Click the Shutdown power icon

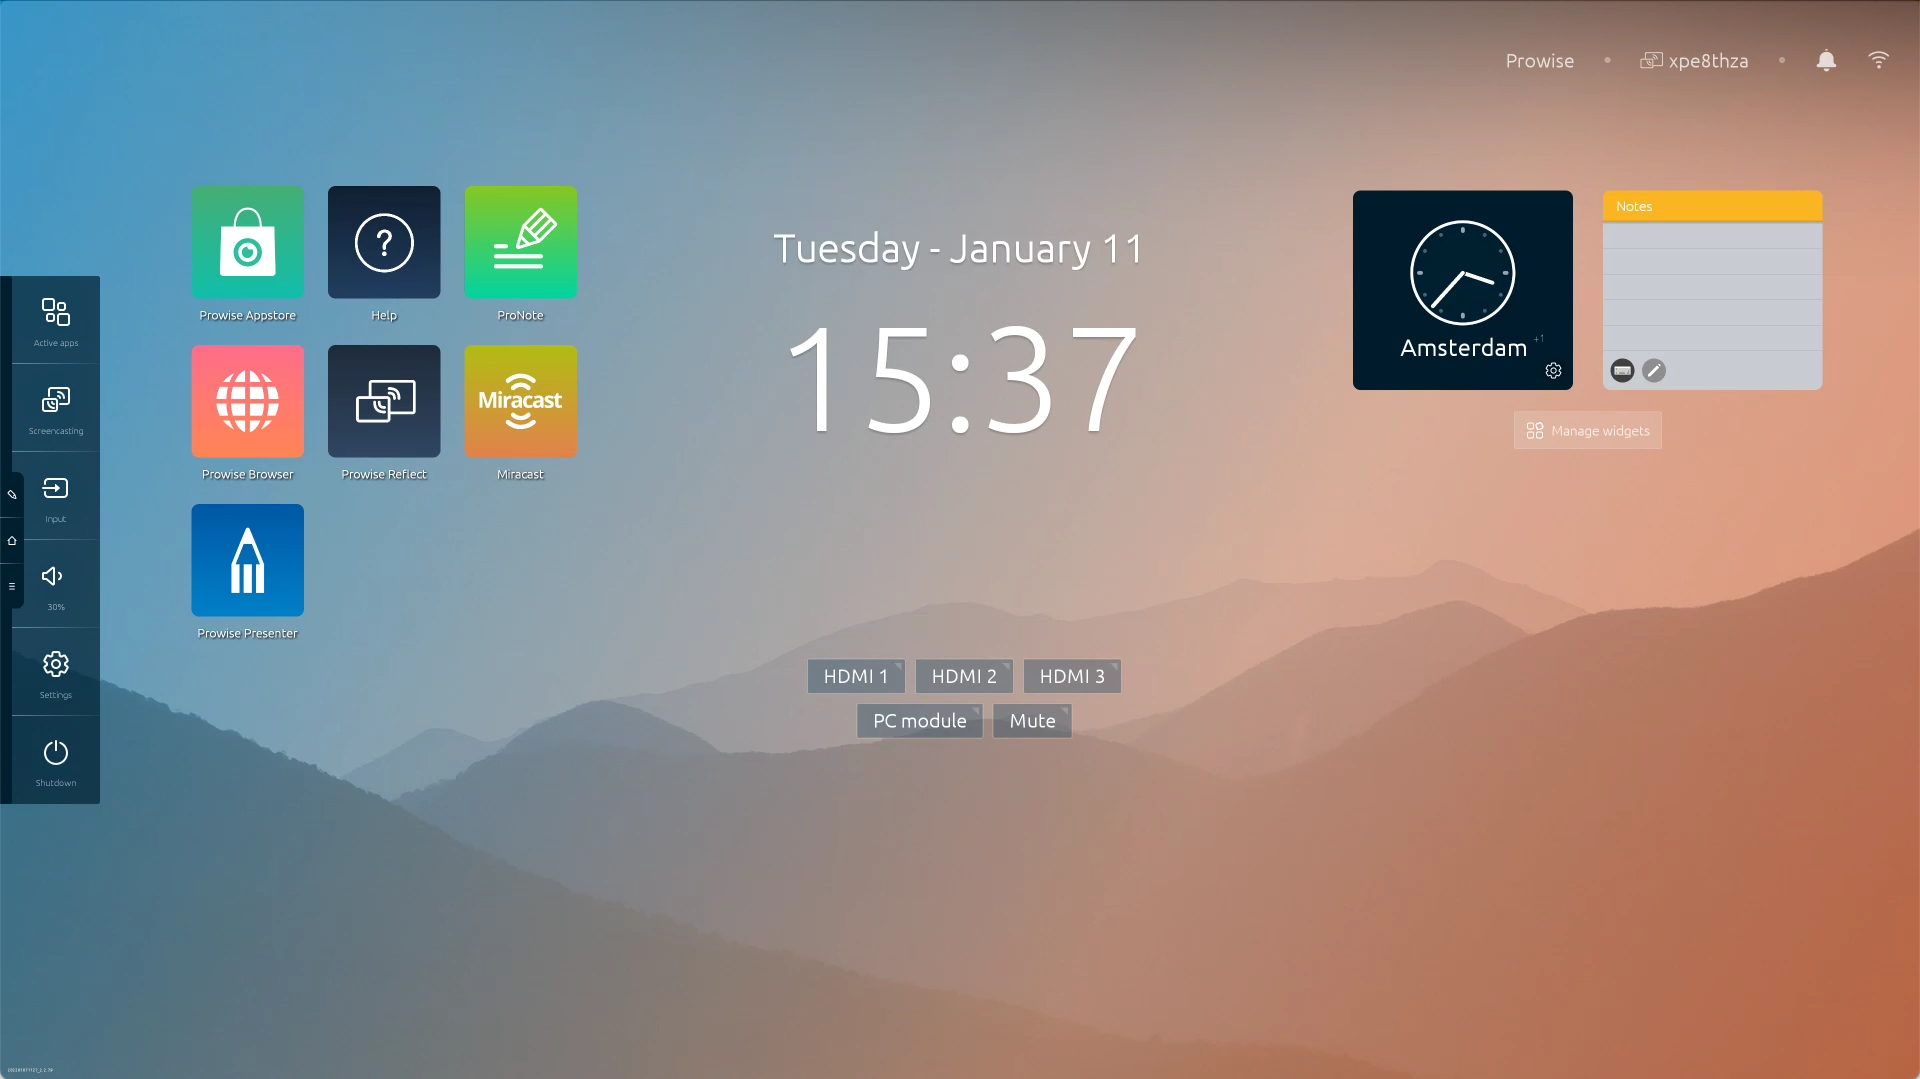(x=56, y=752)
